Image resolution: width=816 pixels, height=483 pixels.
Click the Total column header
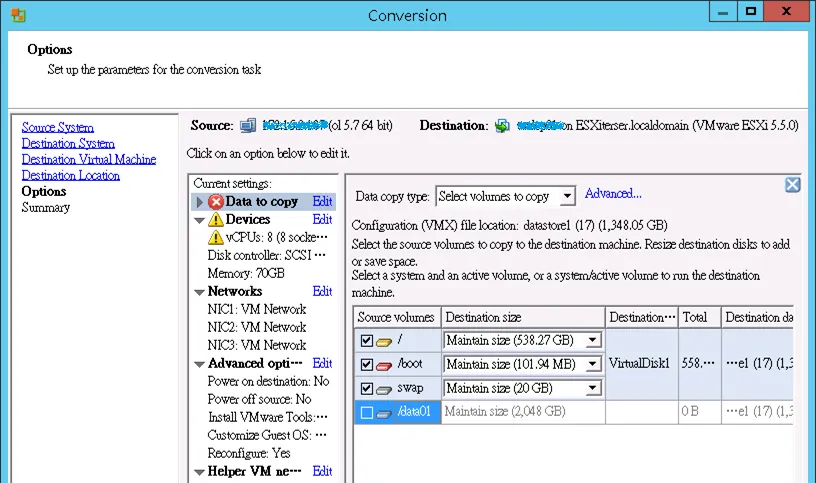point(699,317)
